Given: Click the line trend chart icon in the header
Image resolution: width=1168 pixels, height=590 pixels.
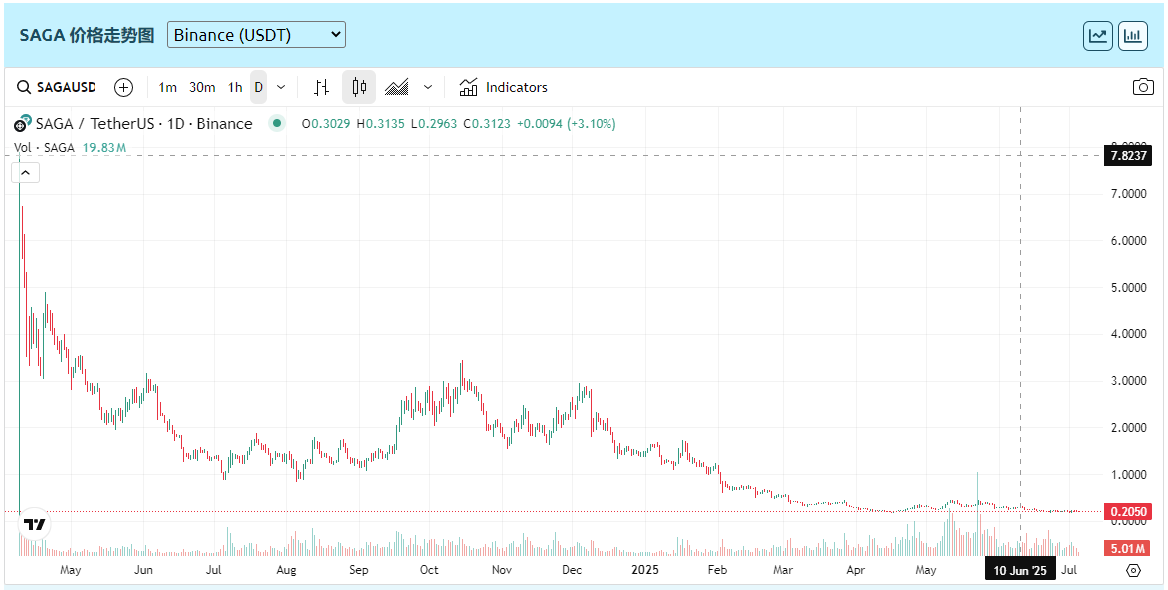Looking at the screenshot, I should [1098, 36].
